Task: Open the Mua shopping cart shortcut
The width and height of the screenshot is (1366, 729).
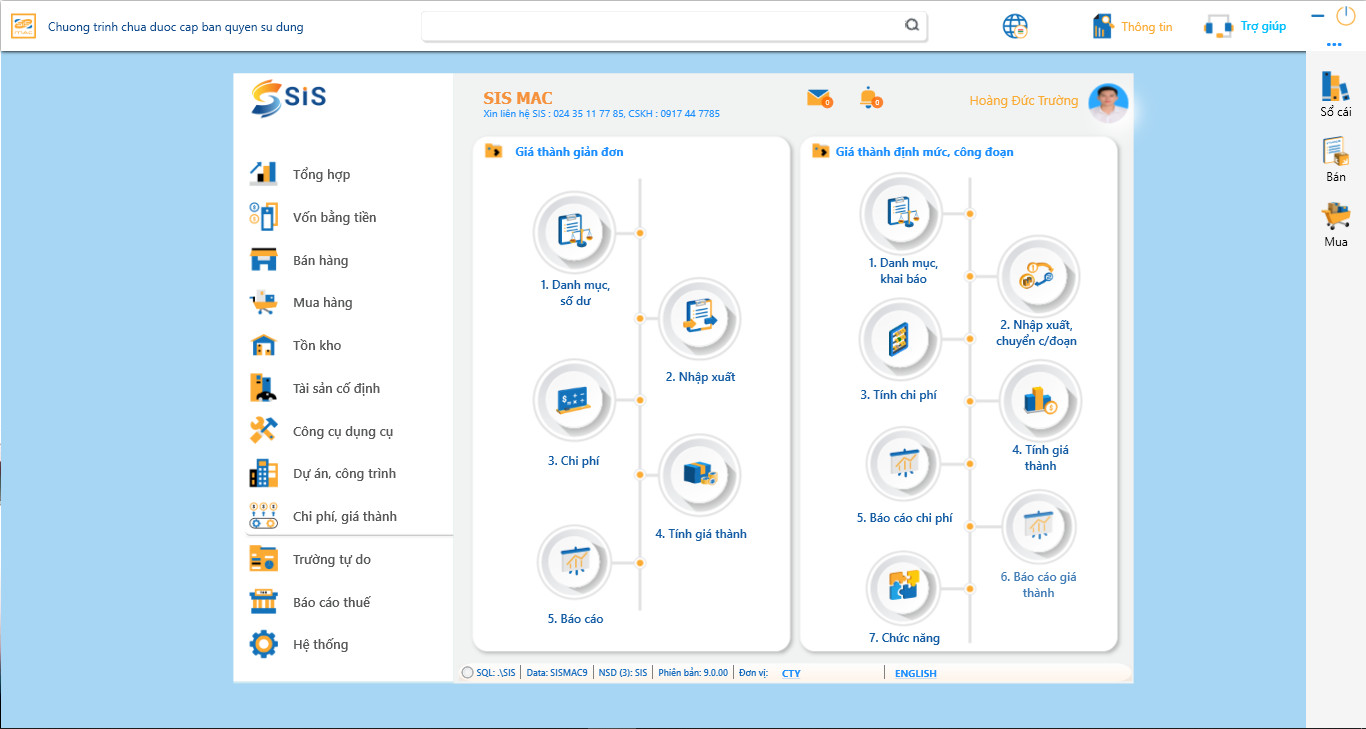Action: [1335, 216]
